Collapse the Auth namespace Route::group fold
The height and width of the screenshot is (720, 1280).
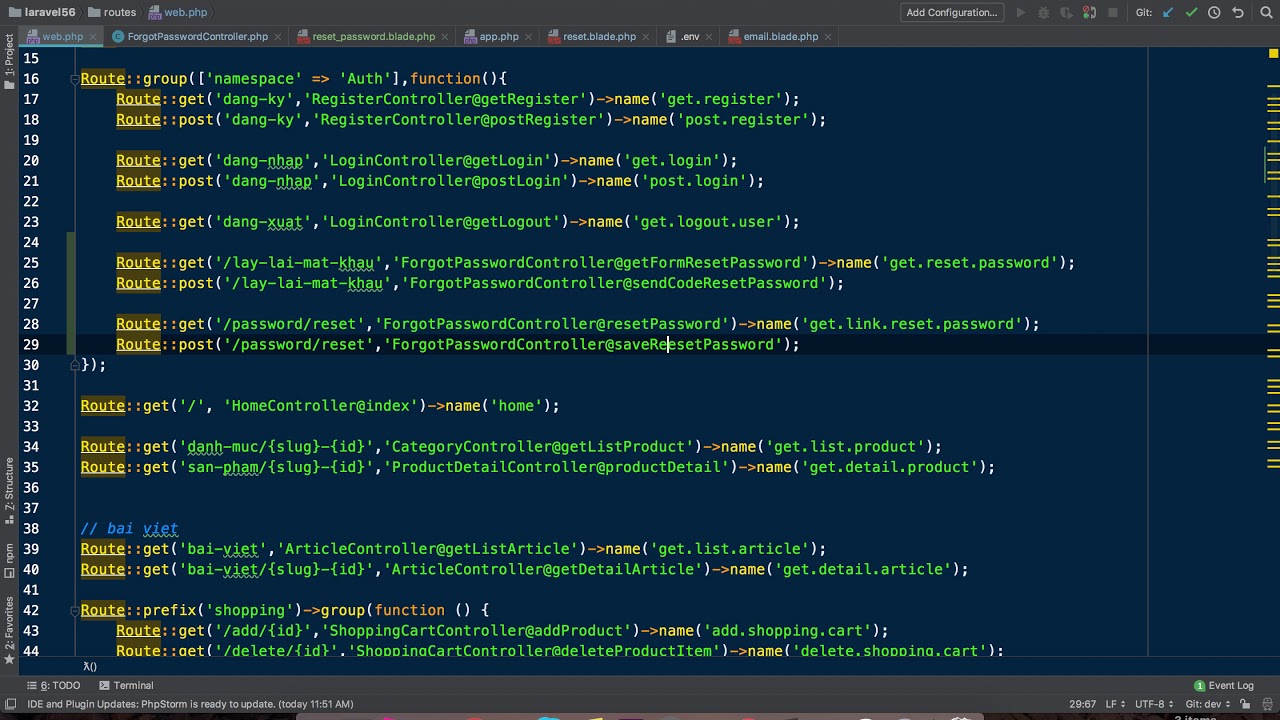point(74,79)
